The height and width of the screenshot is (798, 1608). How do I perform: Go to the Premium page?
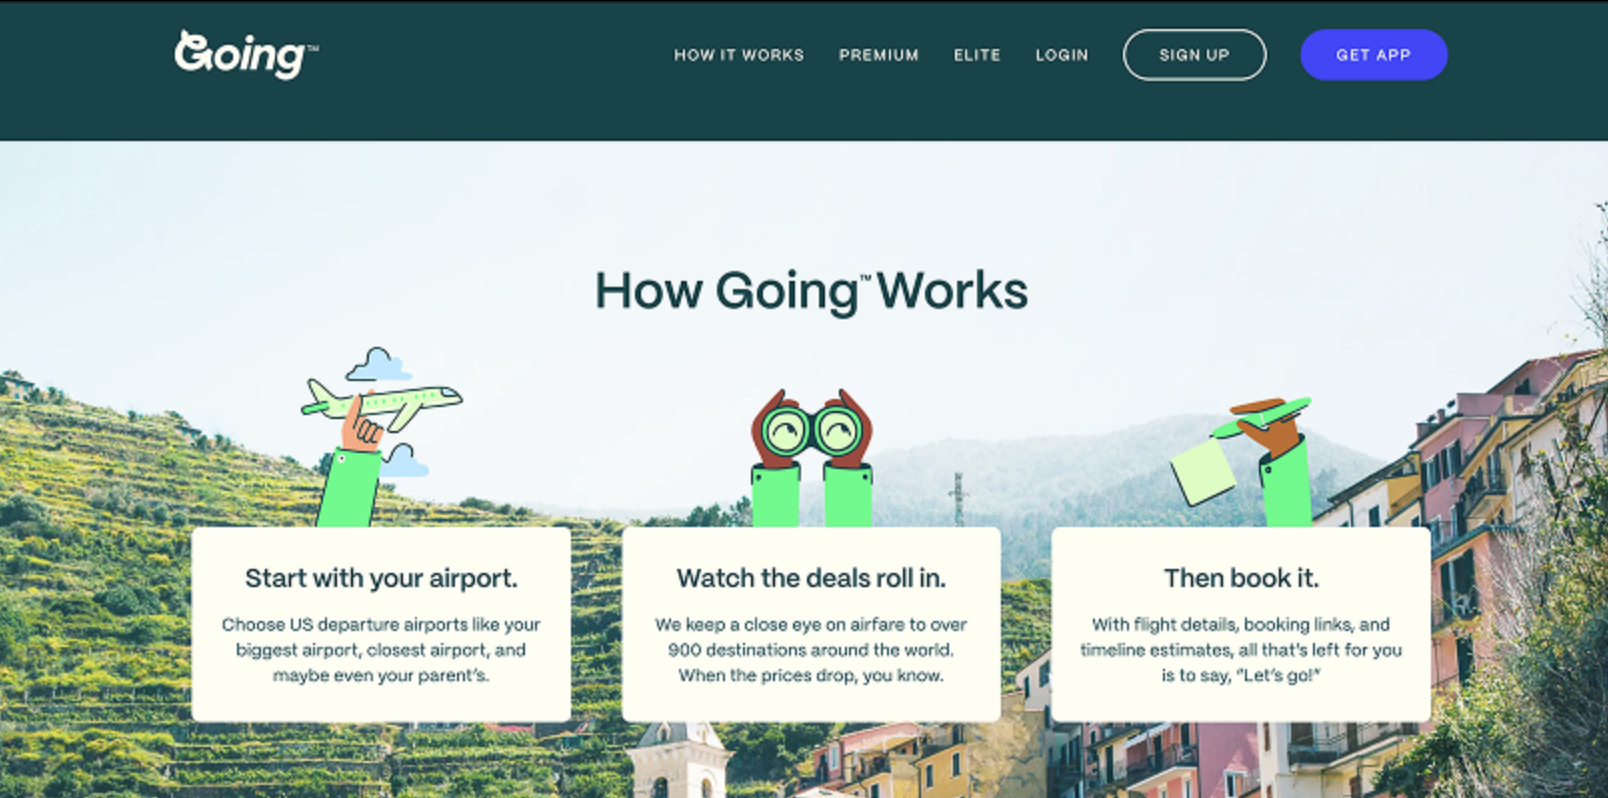pyautogui.click(x=879, y=55)
